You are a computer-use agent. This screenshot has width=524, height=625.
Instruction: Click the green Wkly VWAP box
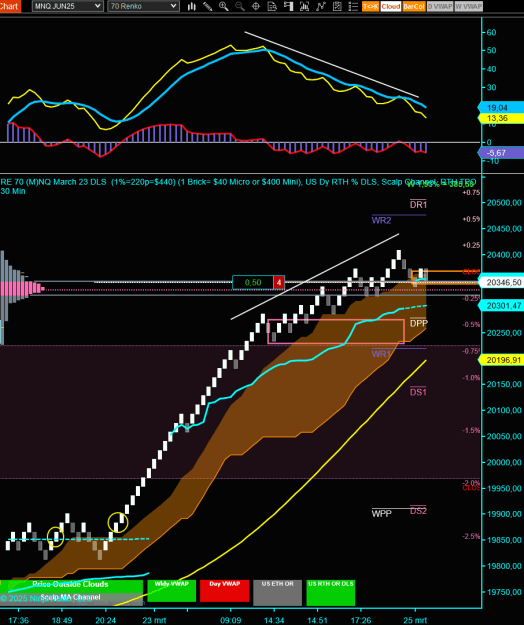(x=171, y=591)
